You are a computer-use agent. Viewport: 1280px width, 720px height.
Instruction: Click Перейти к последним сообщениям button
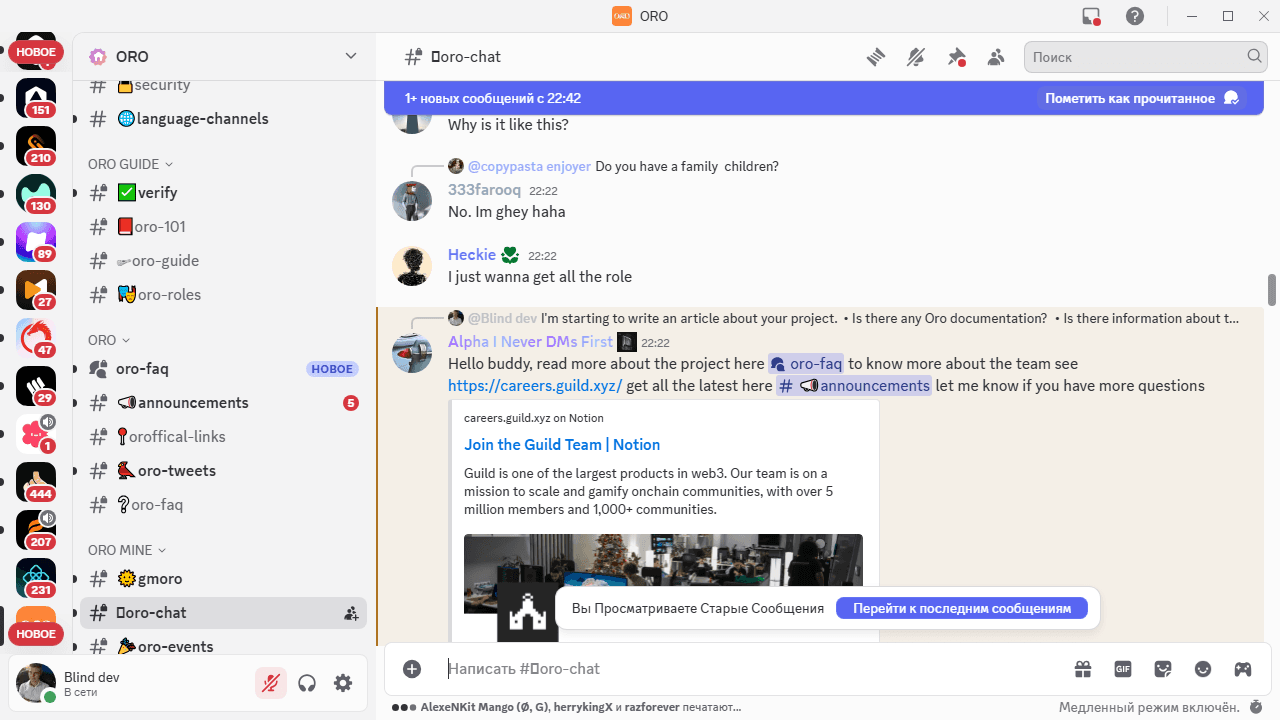[962, 608]
